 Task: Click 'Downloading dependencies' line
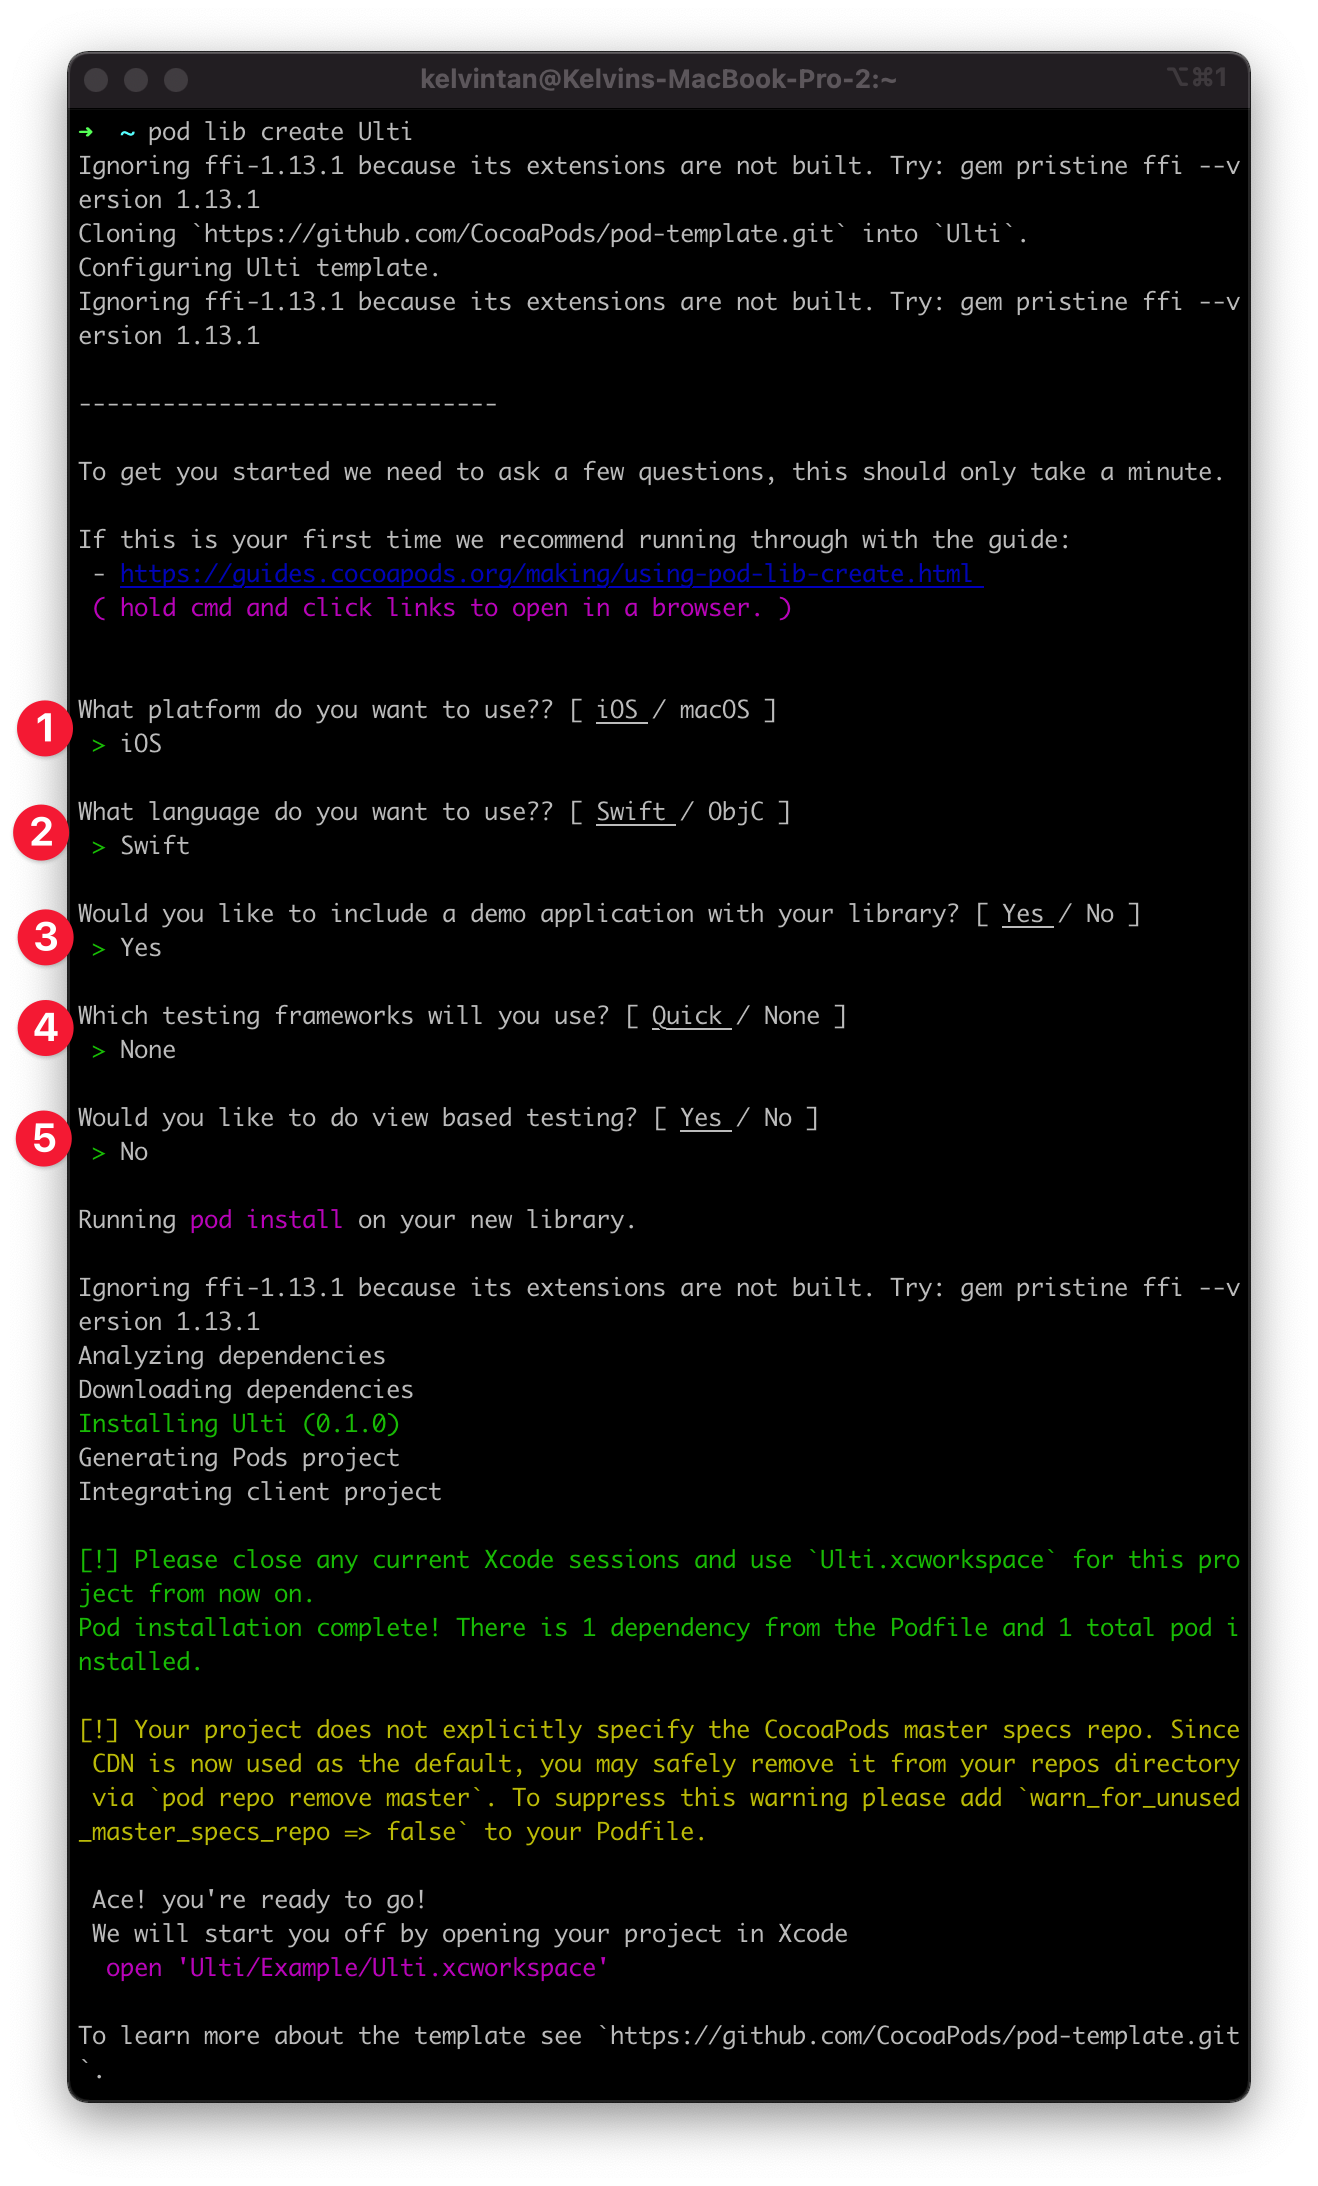tap(246, 1390)
